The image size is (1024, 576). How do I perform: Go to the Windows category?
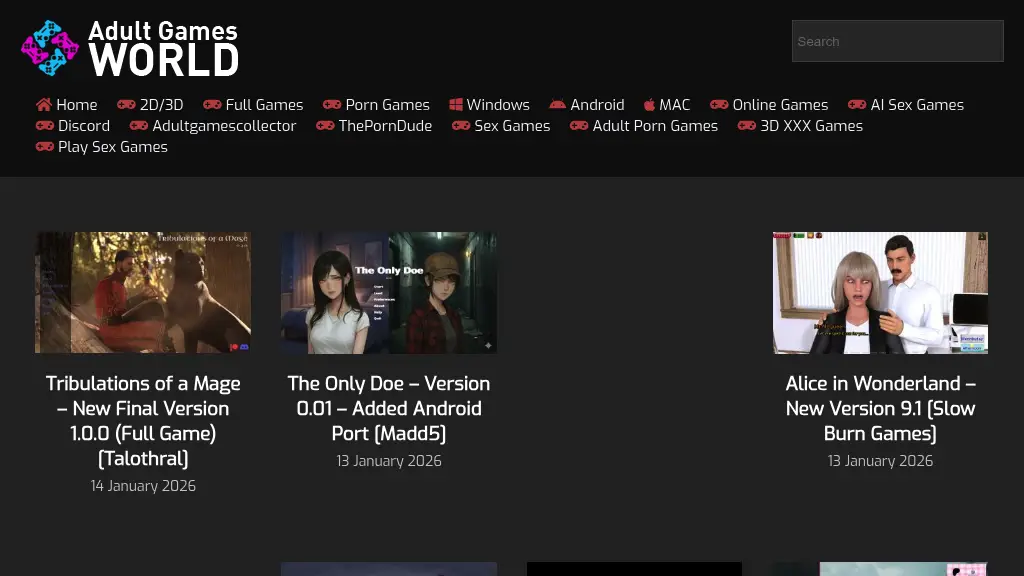(498, 105)
